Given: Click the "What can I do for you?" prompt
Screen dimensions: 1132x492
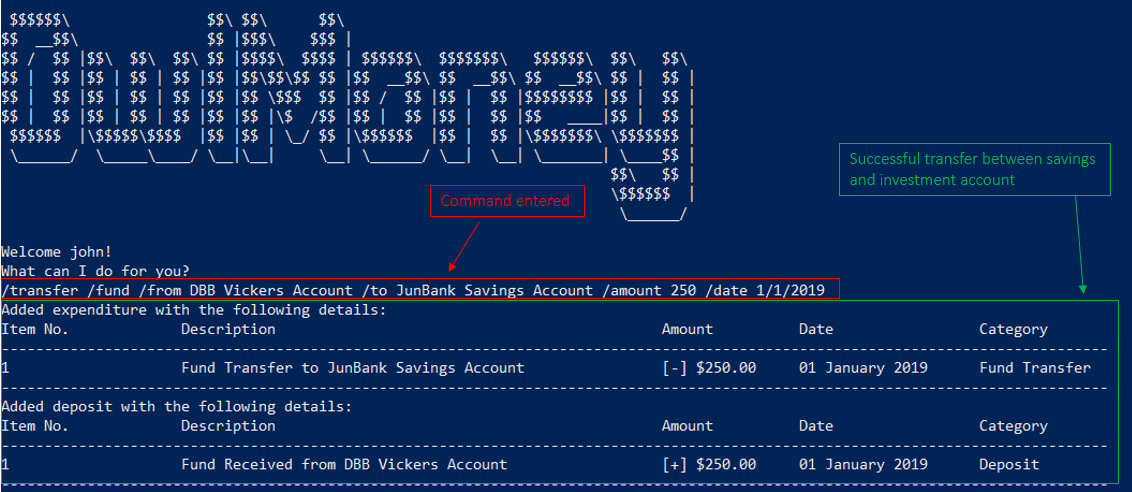Looking at the screenshot, I should click(96, 271).
